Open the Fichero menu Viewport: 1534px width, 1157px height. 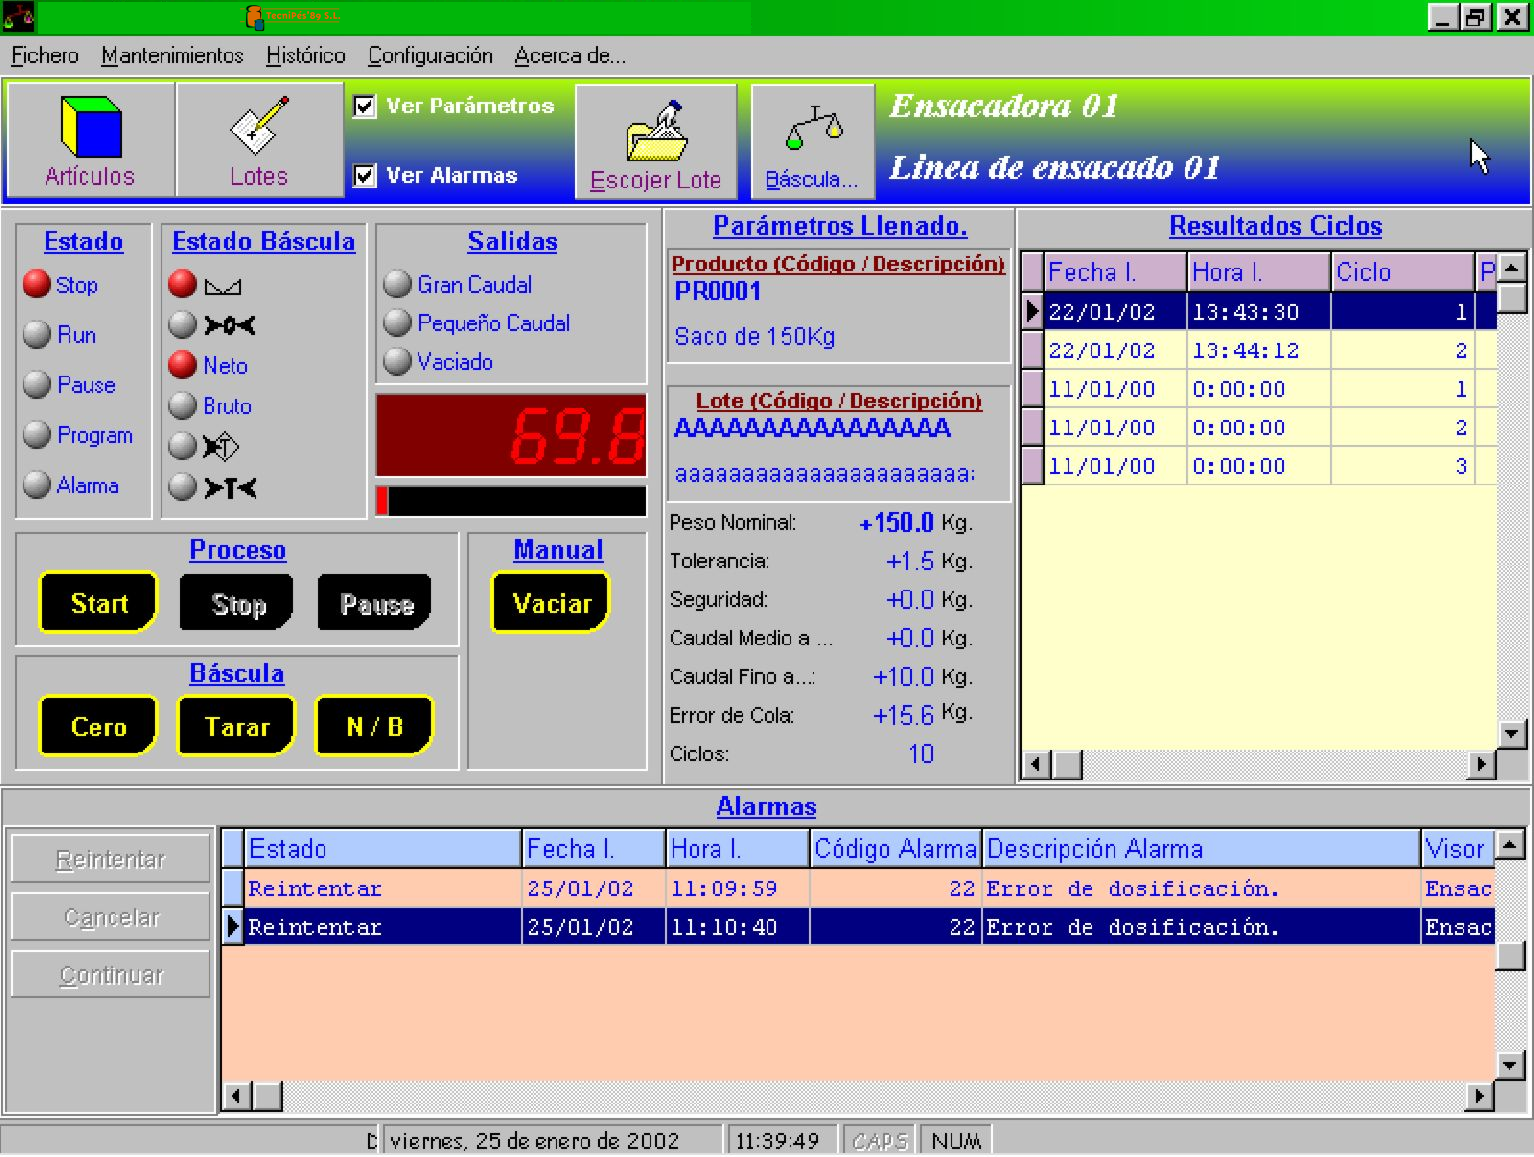click(x=45, y=56)
